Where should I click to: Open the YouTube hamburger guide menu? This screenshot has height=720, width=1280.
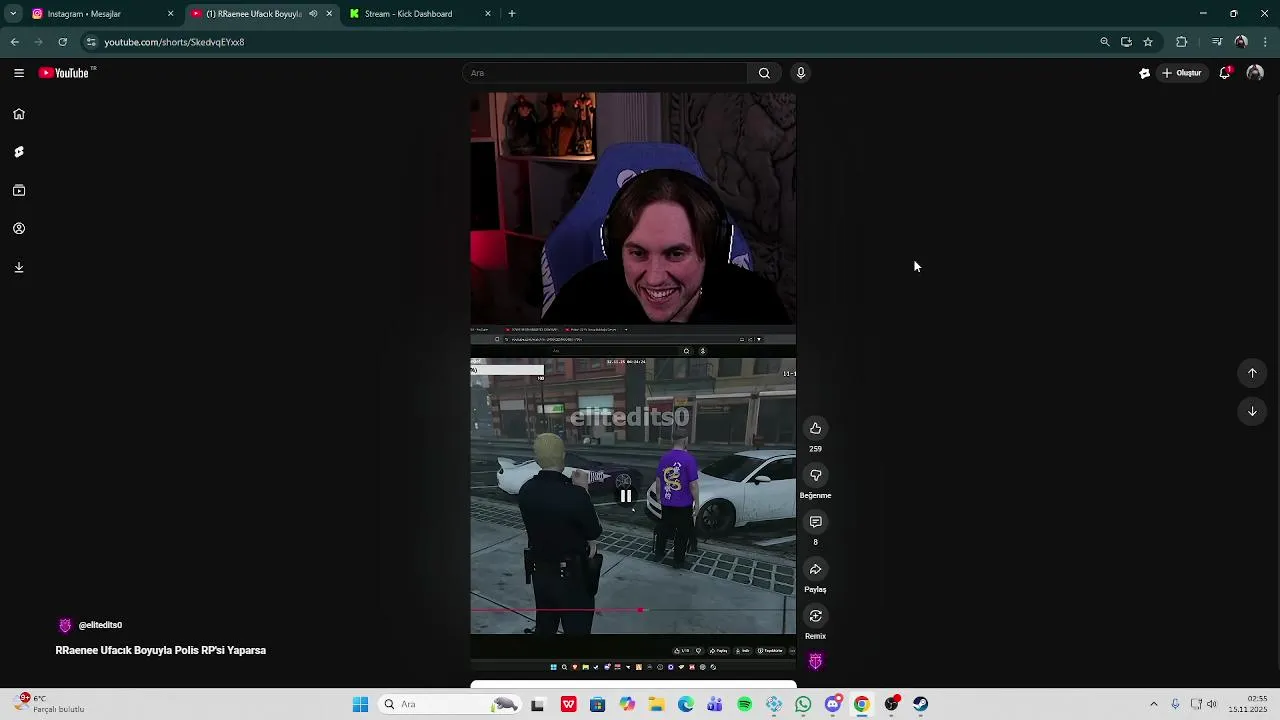coord(19,73)
